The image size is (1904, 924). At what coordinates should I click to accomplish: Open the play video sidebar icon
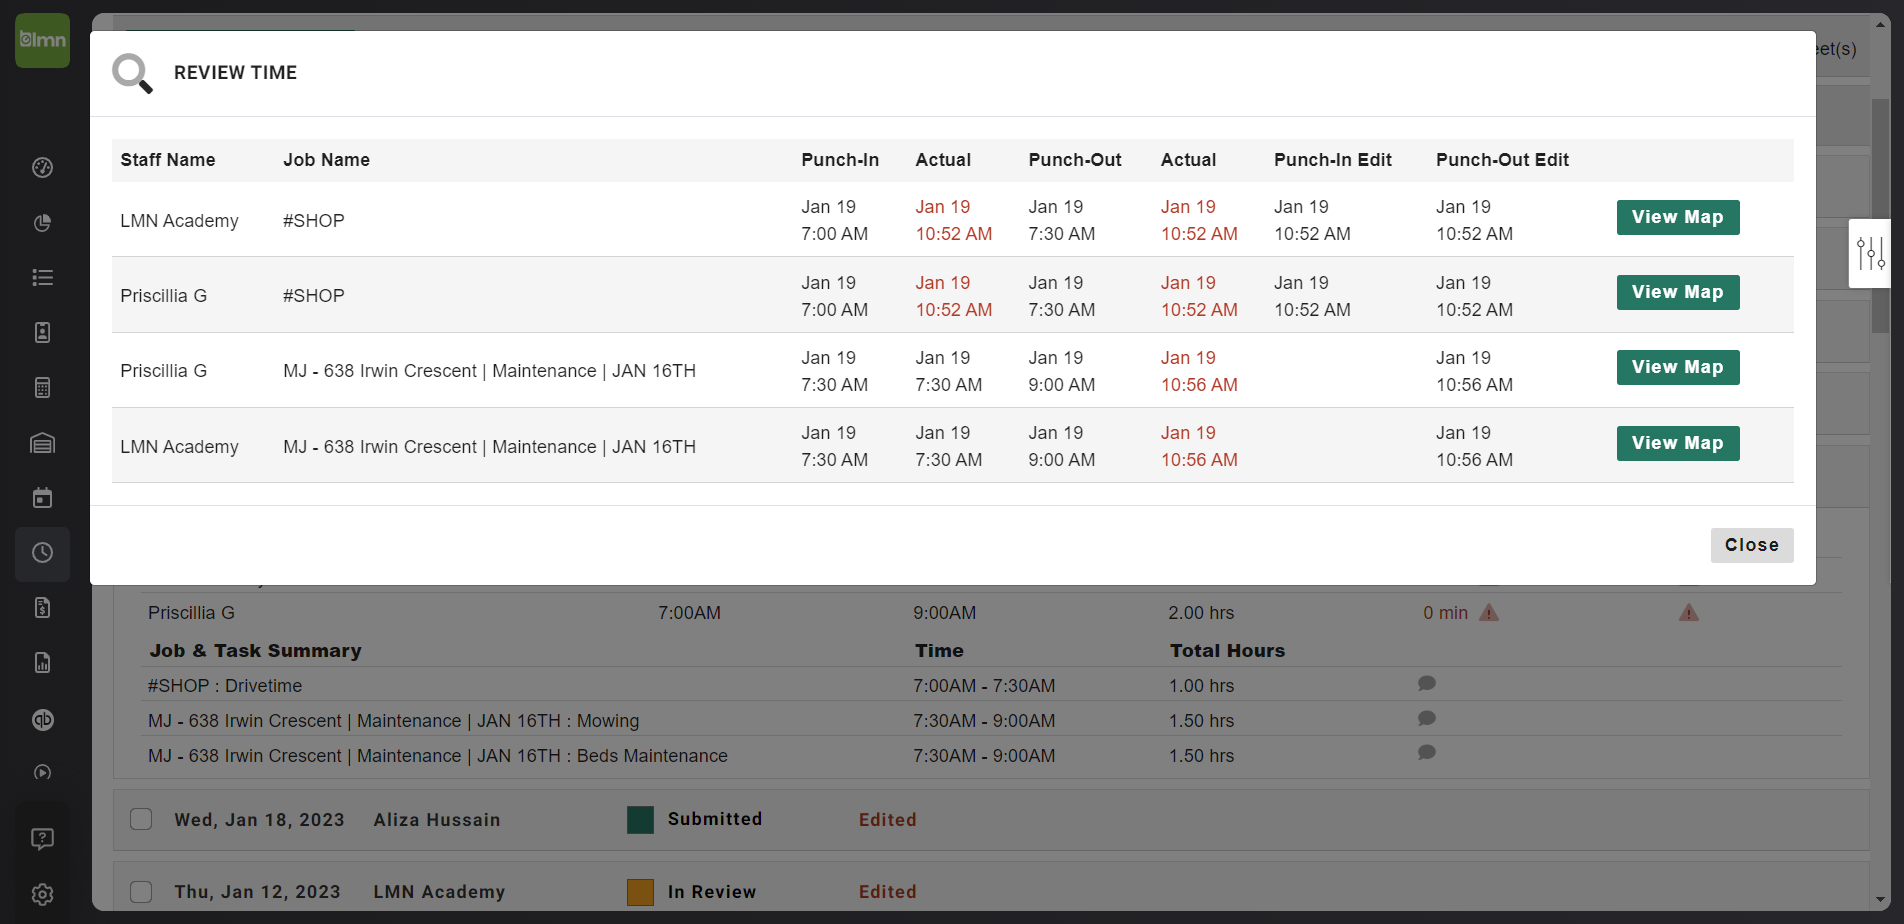42,772
